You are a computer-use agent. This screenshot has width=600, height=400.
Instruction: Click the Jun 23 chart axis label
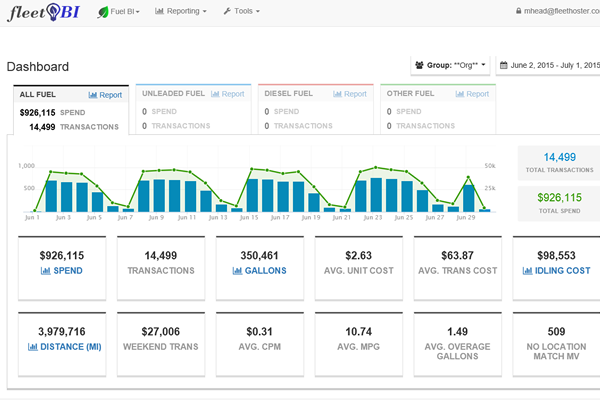373,217
